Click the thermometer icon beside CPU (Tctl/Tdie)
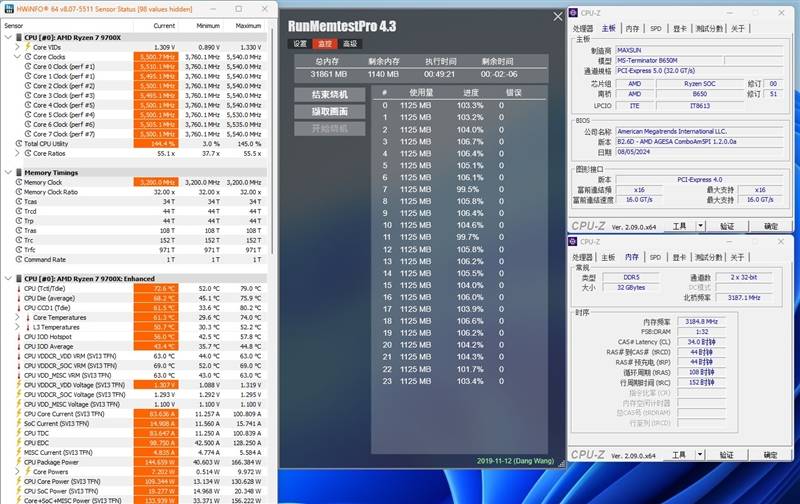Image resolution: width=800 pixels, height=504 pixels. point(17,288)
